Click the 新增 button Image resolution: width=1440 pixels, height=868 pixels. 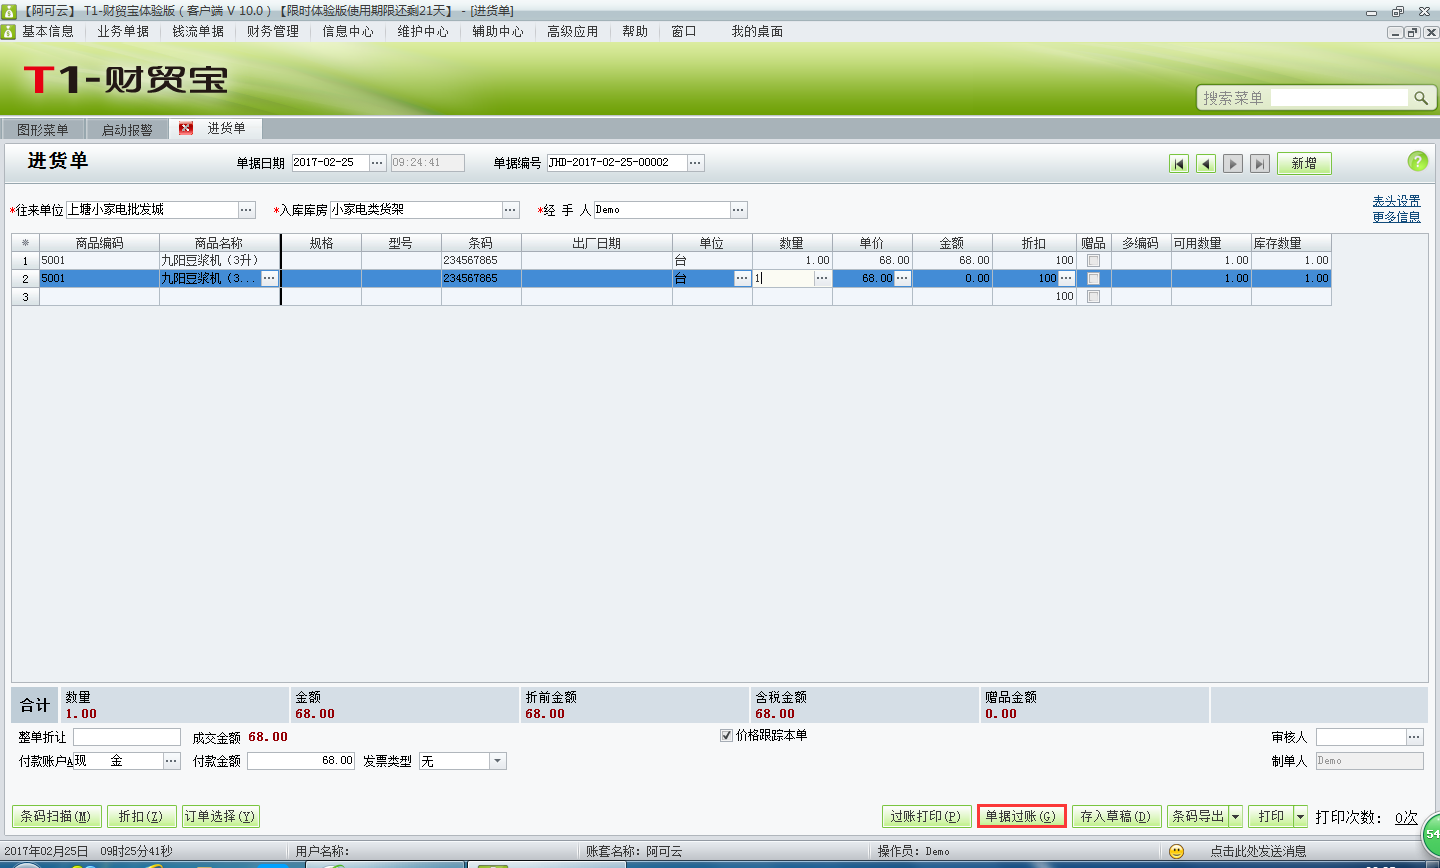[x=1304, y=162]
